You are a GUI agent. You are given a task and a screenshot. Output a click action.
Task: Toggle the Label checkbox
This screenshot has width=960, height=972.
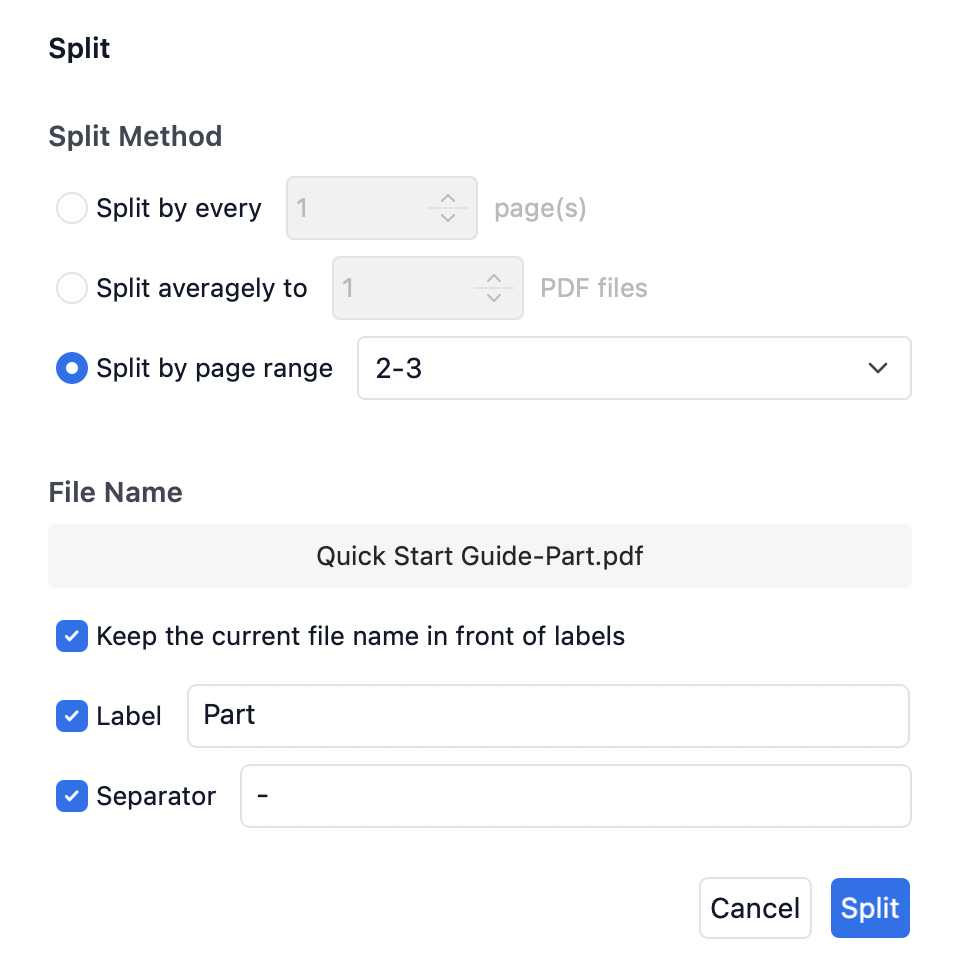72,716
